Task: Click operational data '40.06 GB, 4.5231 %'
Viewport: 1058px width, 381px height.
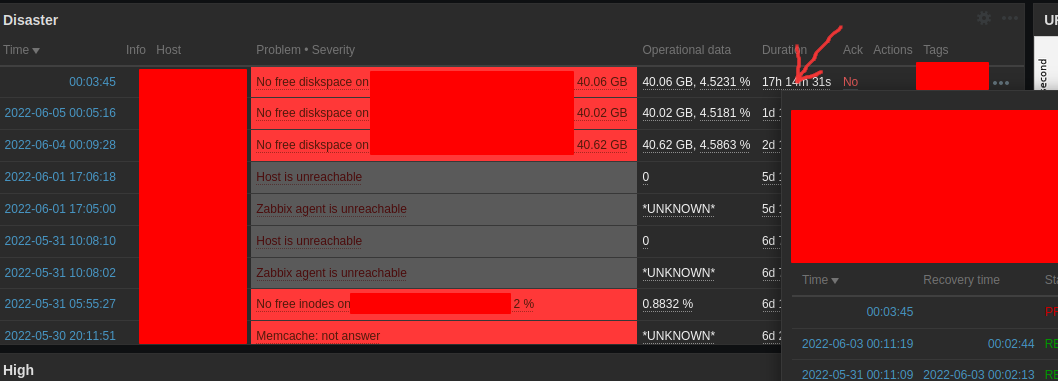Action: pos(696,82)
